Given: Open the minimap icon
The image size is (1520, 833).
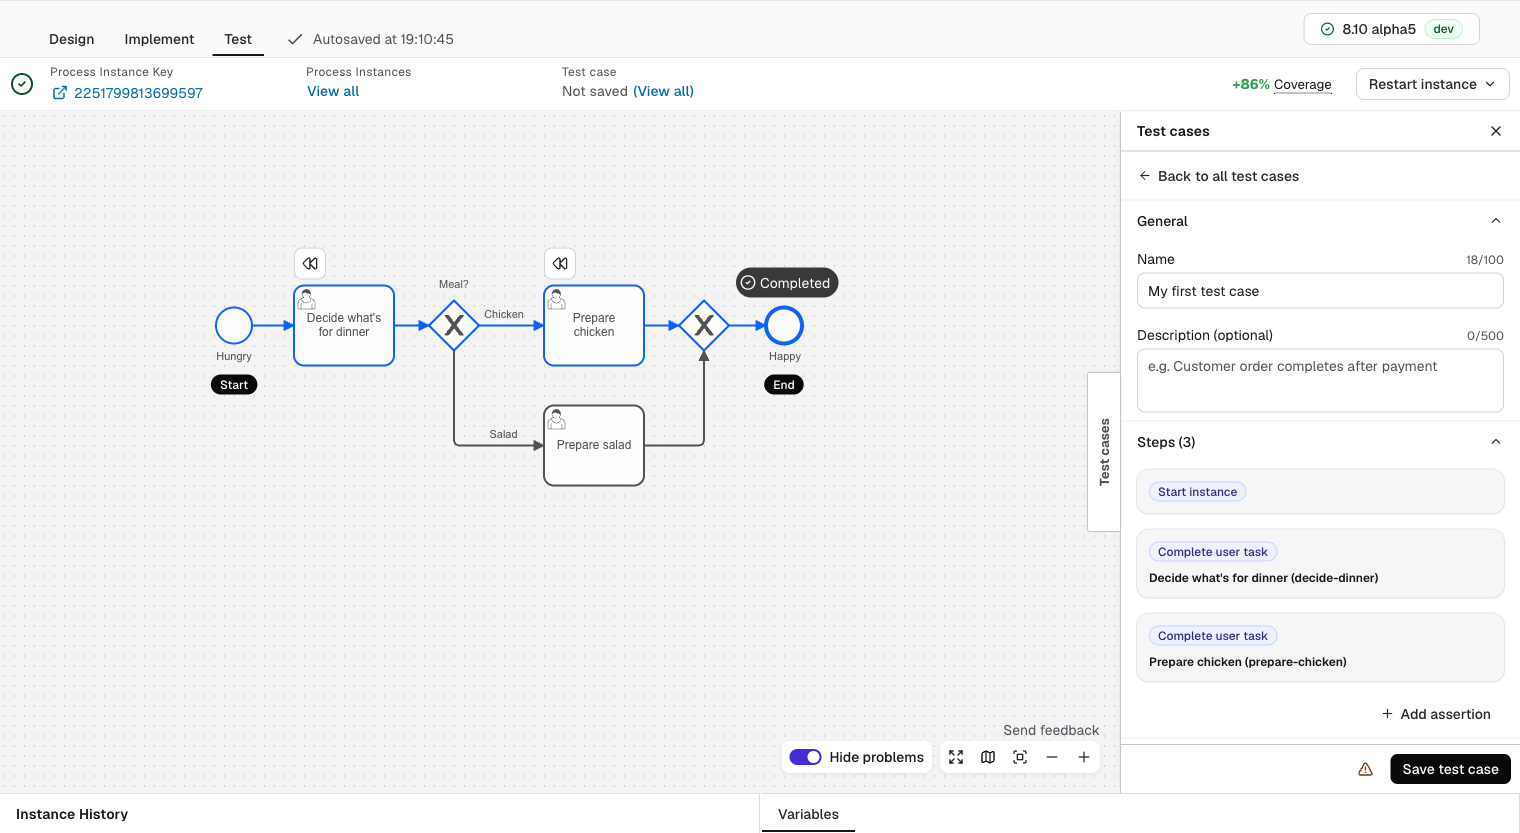Looking at the screenshot, I should coord(988,757).
